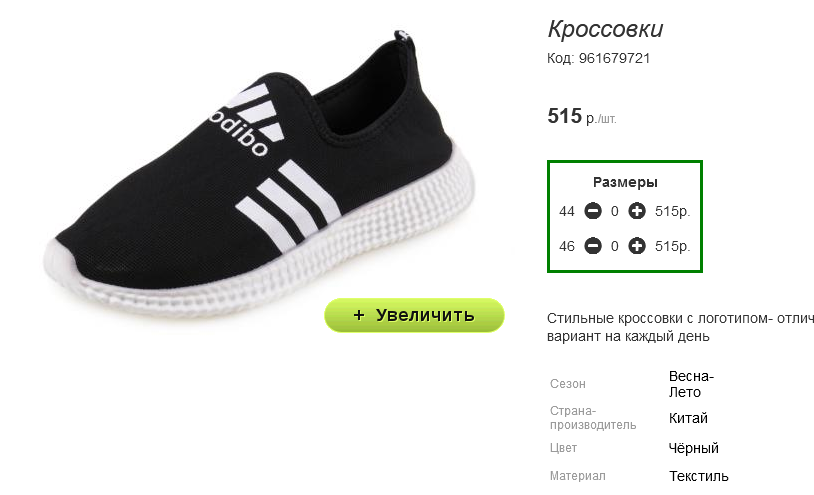Select the quantity value for size 44

pyautogui.click(x=615, y=211)
